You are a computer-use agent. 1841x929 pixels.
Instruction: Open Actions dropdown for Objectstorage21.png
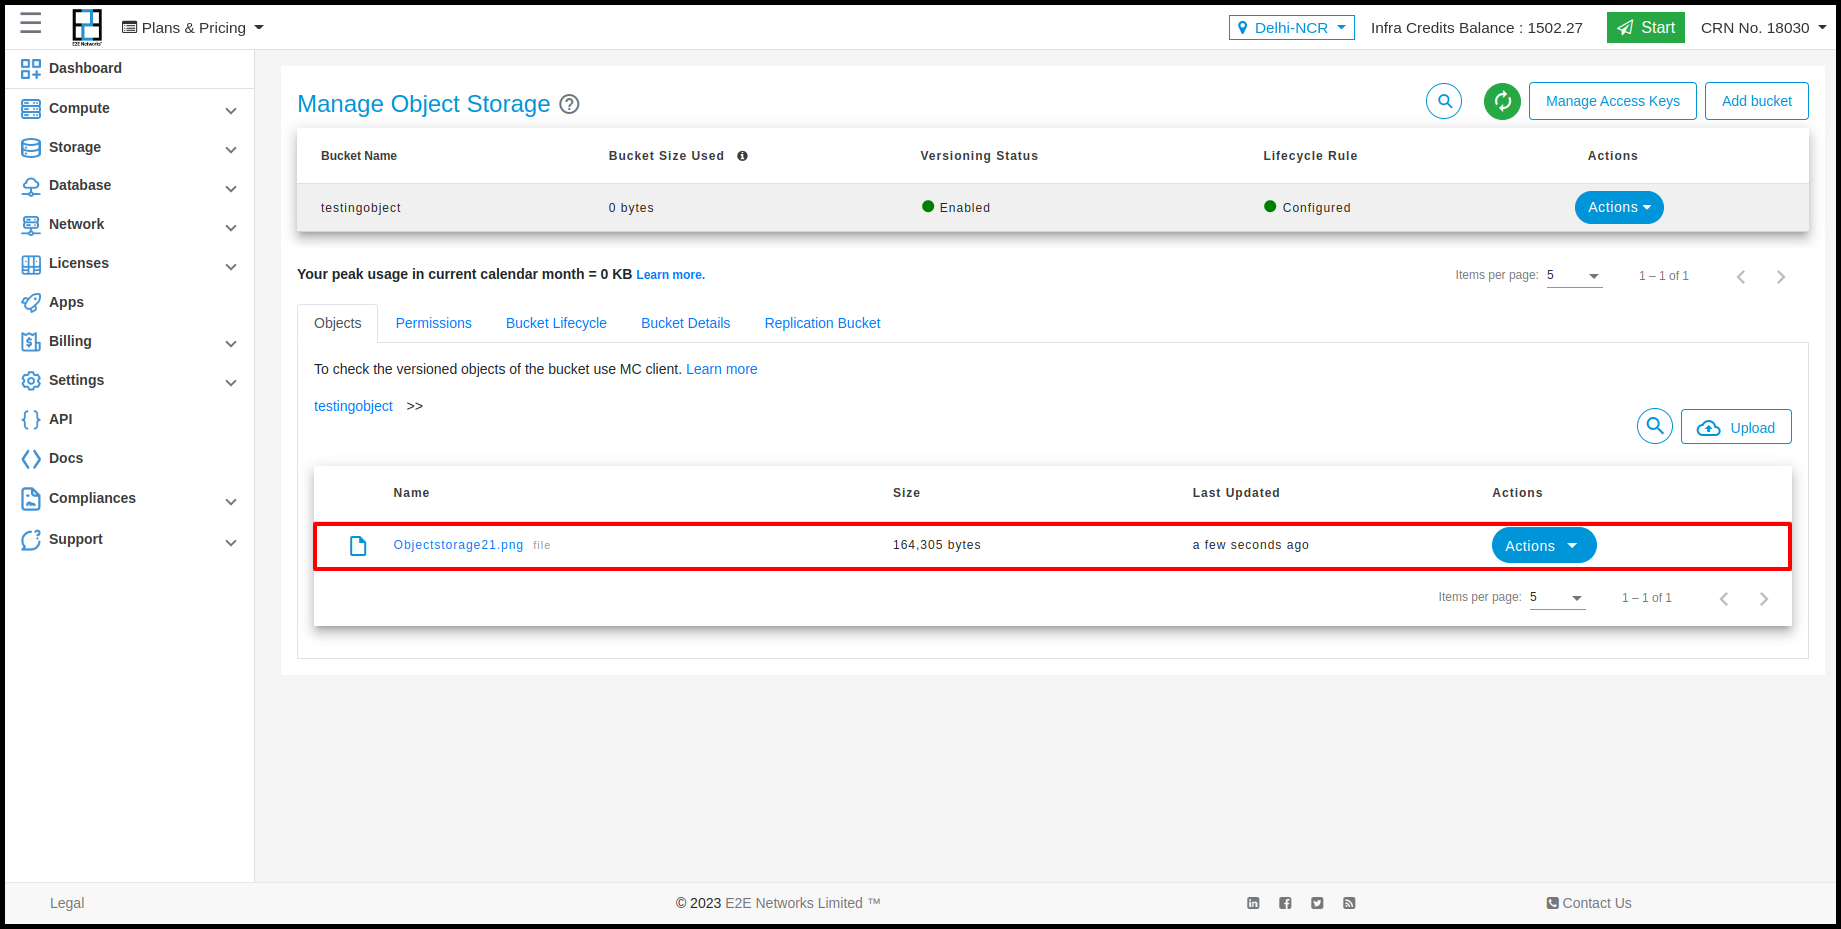point(1543,546)
